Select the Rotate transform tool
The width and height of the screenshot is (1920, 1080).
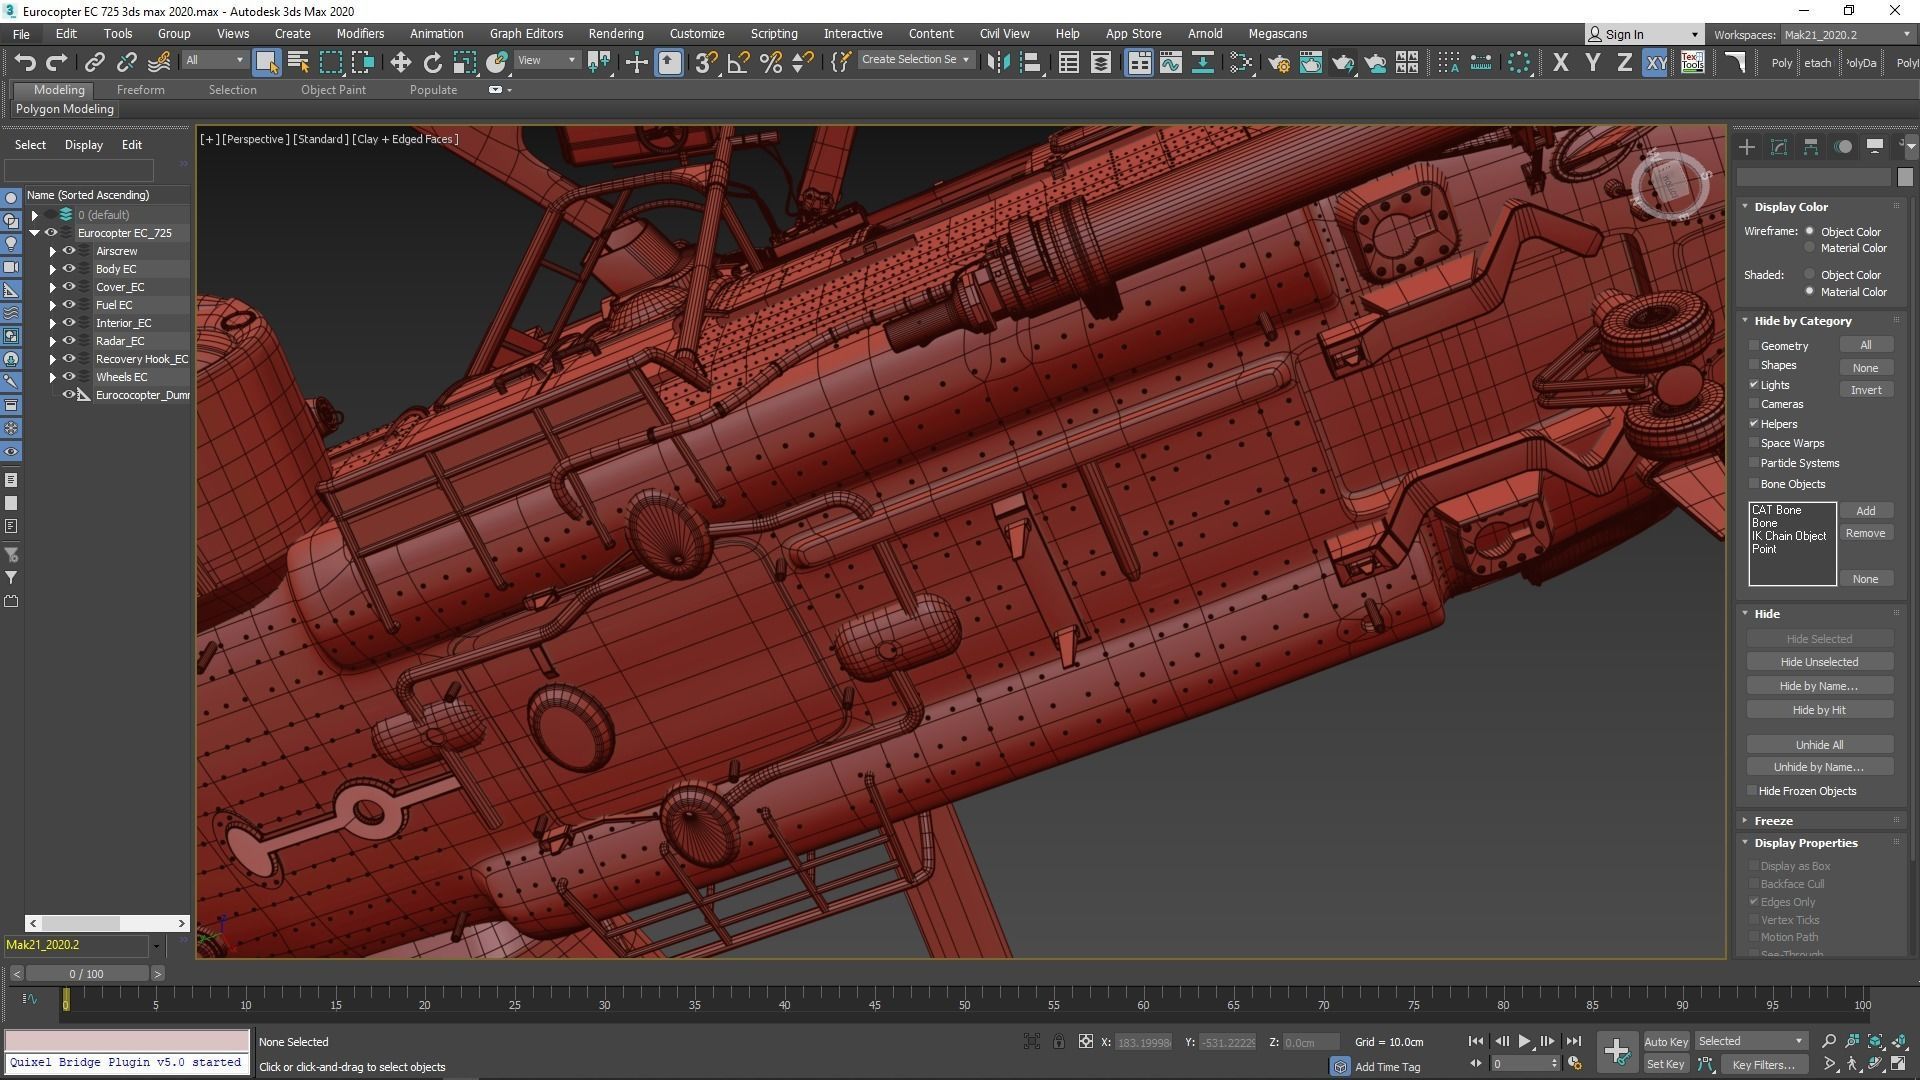click(432, 63)
